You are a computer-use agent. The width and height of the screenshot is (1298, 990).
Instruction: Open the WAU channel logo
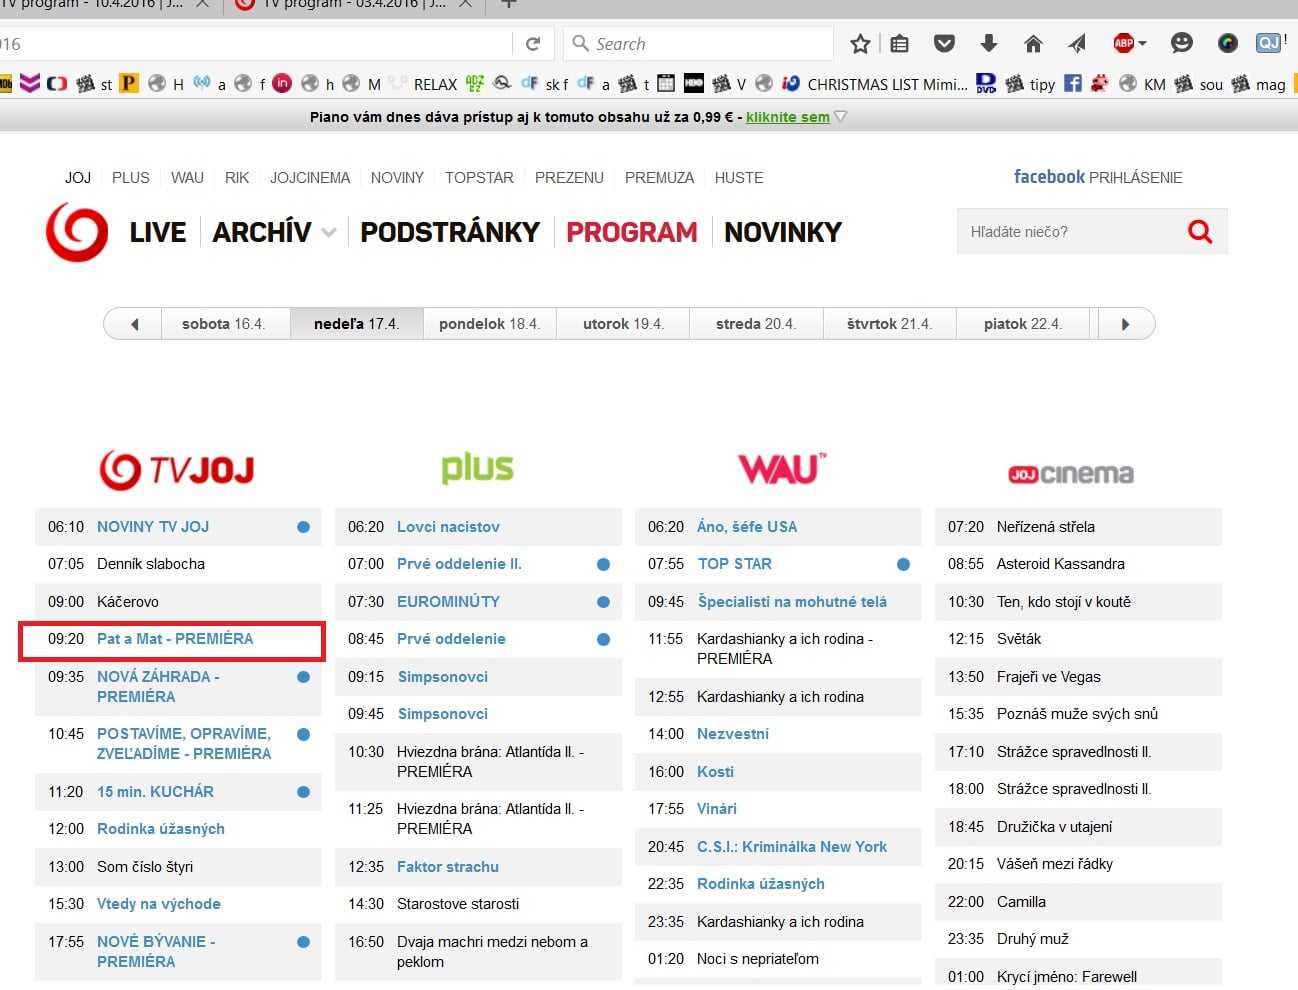[783, 468]
